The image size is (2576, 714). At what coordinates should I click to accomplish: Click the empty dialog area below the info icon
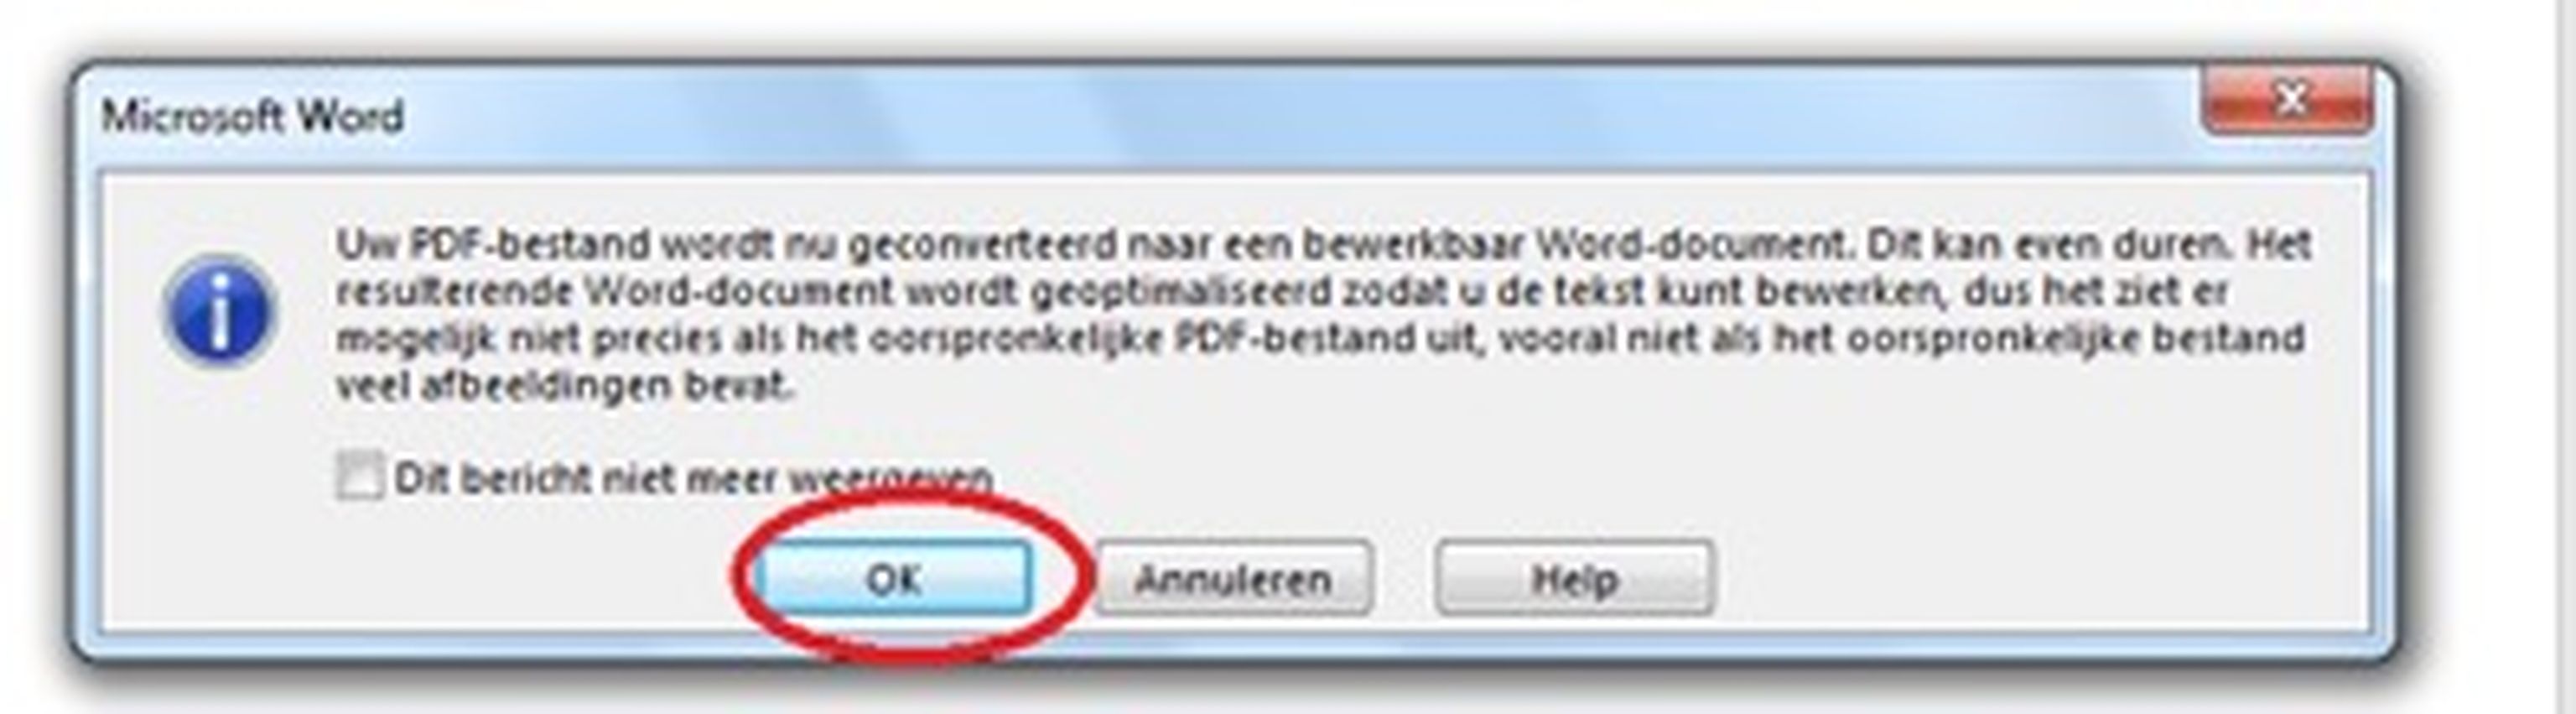220,500
